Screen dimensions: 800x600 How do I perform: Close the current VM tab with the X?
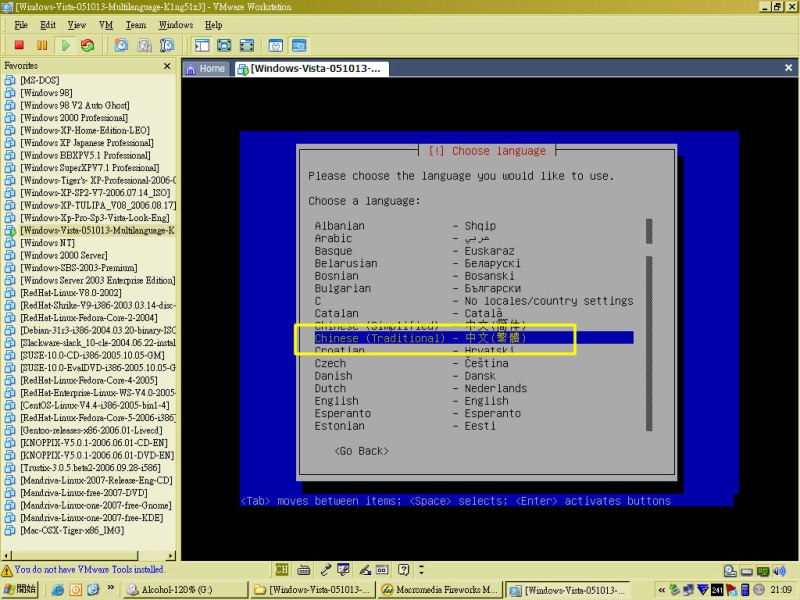pos(788,67)
